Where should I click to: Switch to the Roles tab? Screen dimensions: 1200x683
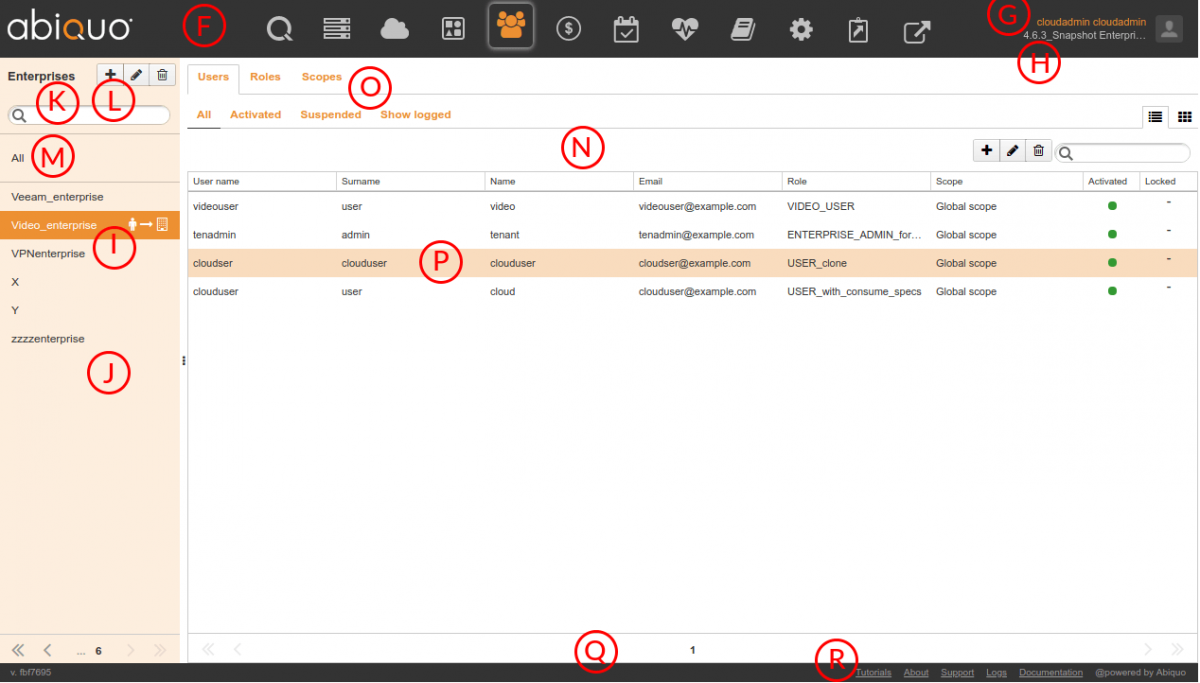coord(265,77)
